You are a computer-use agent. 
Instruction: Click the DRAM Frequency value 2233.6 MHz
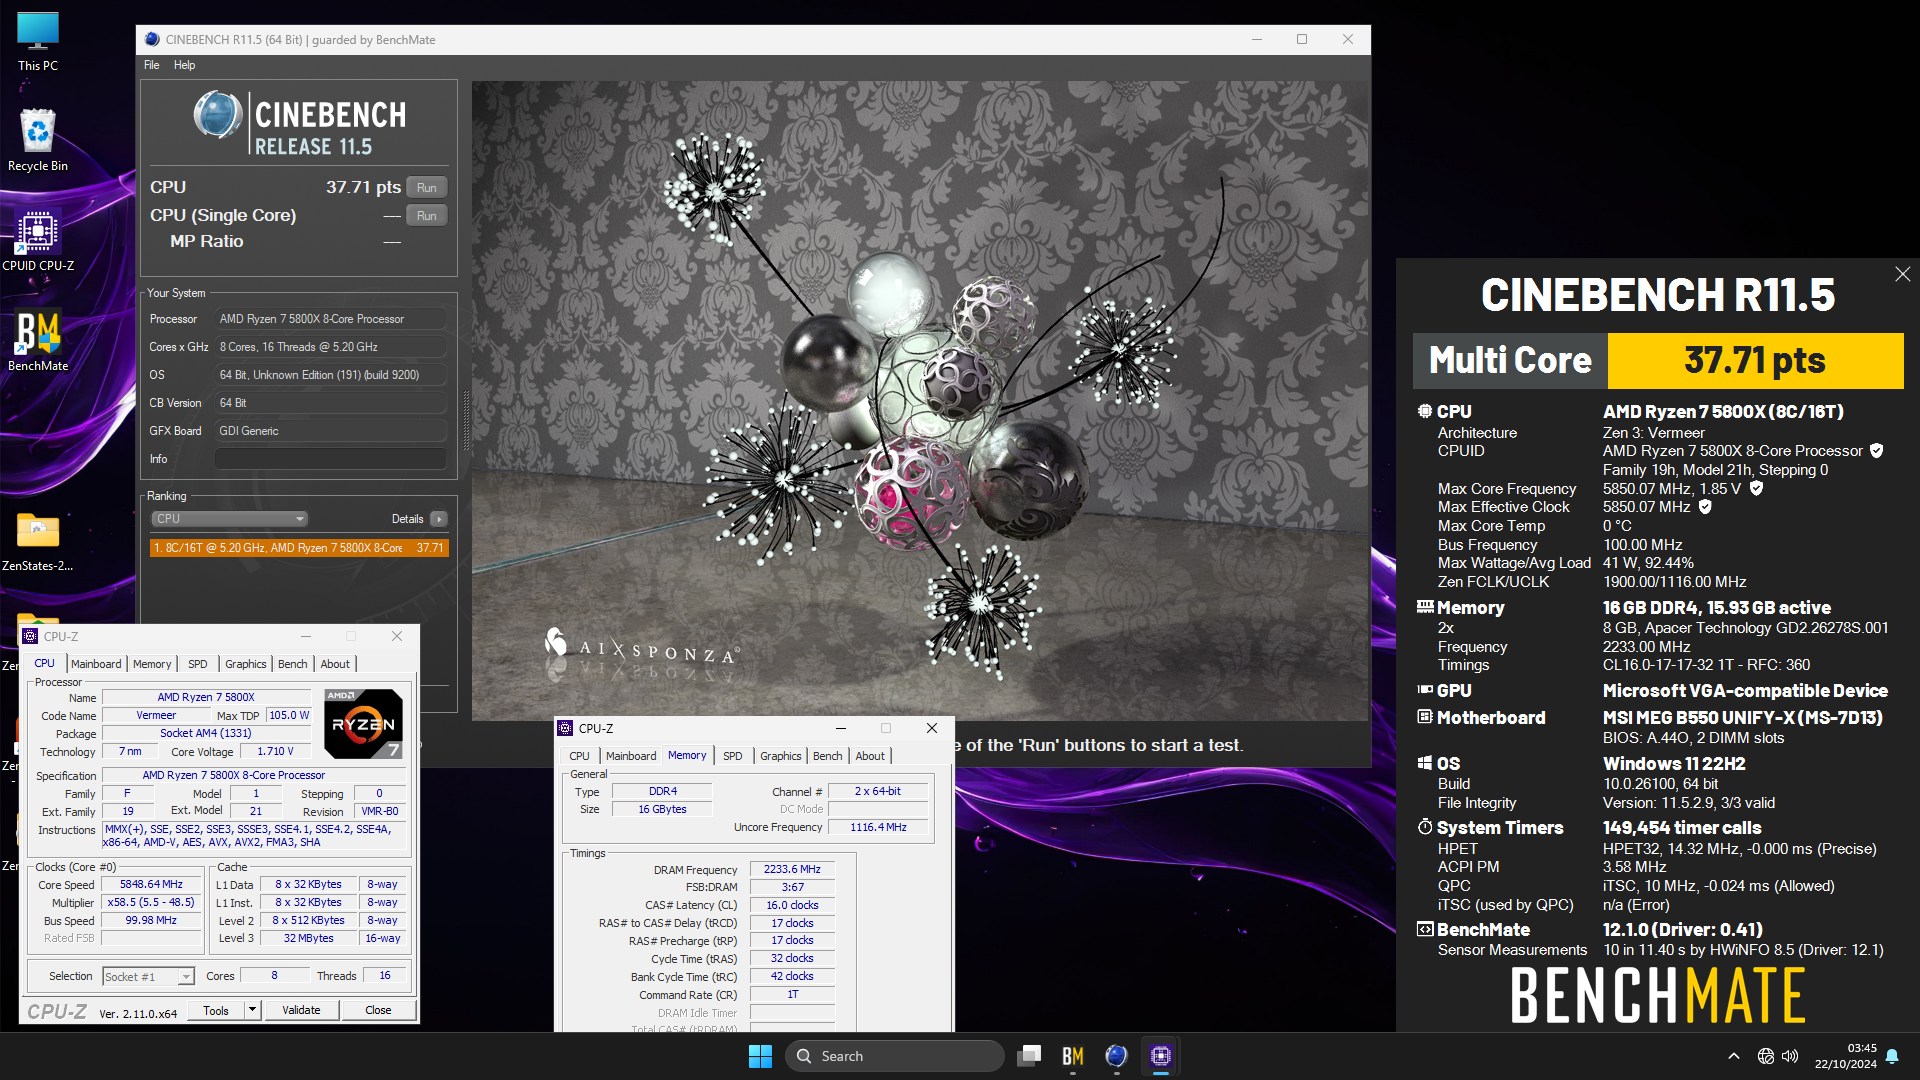(x=792, y=870)
